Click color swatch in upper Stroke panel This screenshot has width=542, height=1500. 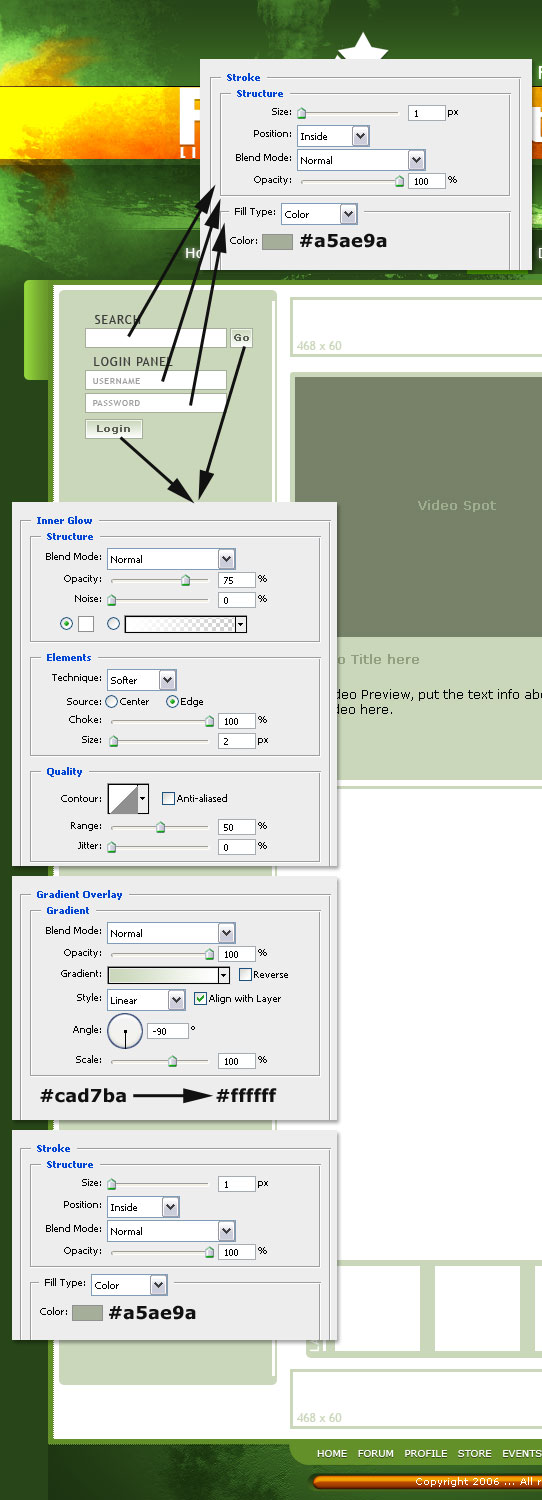click(x=277, y=242)
